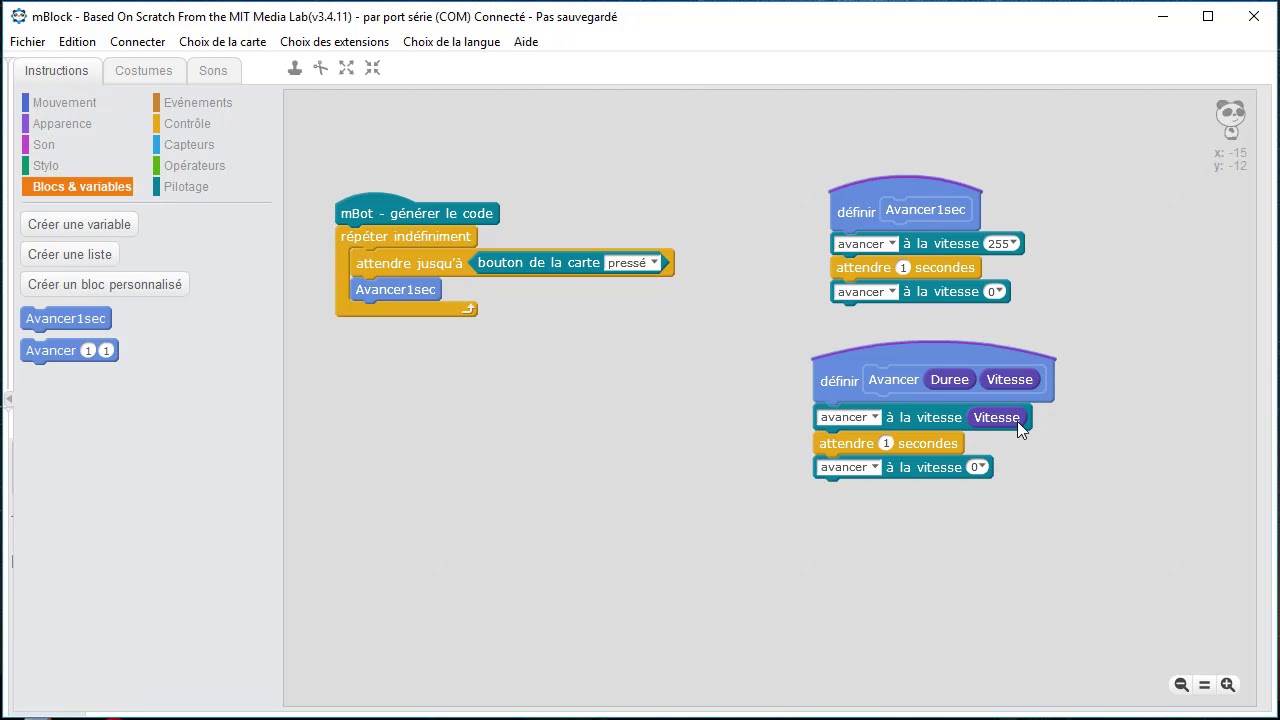Open vitesse 0 dropdown in Avancer definition
The width and height of the screenshot is (1280, 720).
977,468
